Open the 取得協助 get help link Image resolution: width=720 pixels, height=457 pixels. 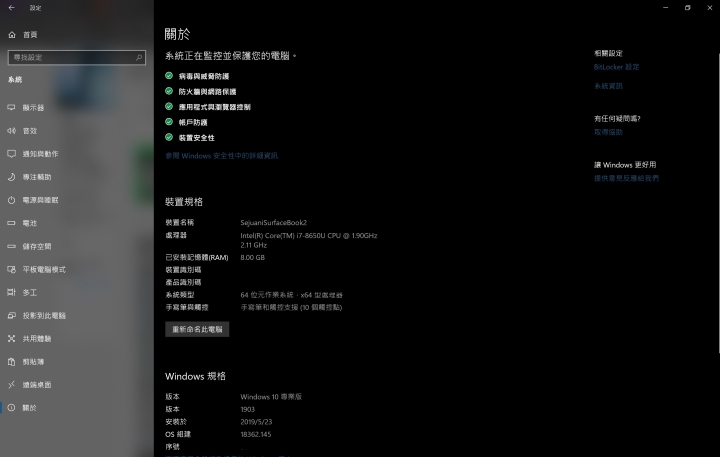(x=608, y=132)
